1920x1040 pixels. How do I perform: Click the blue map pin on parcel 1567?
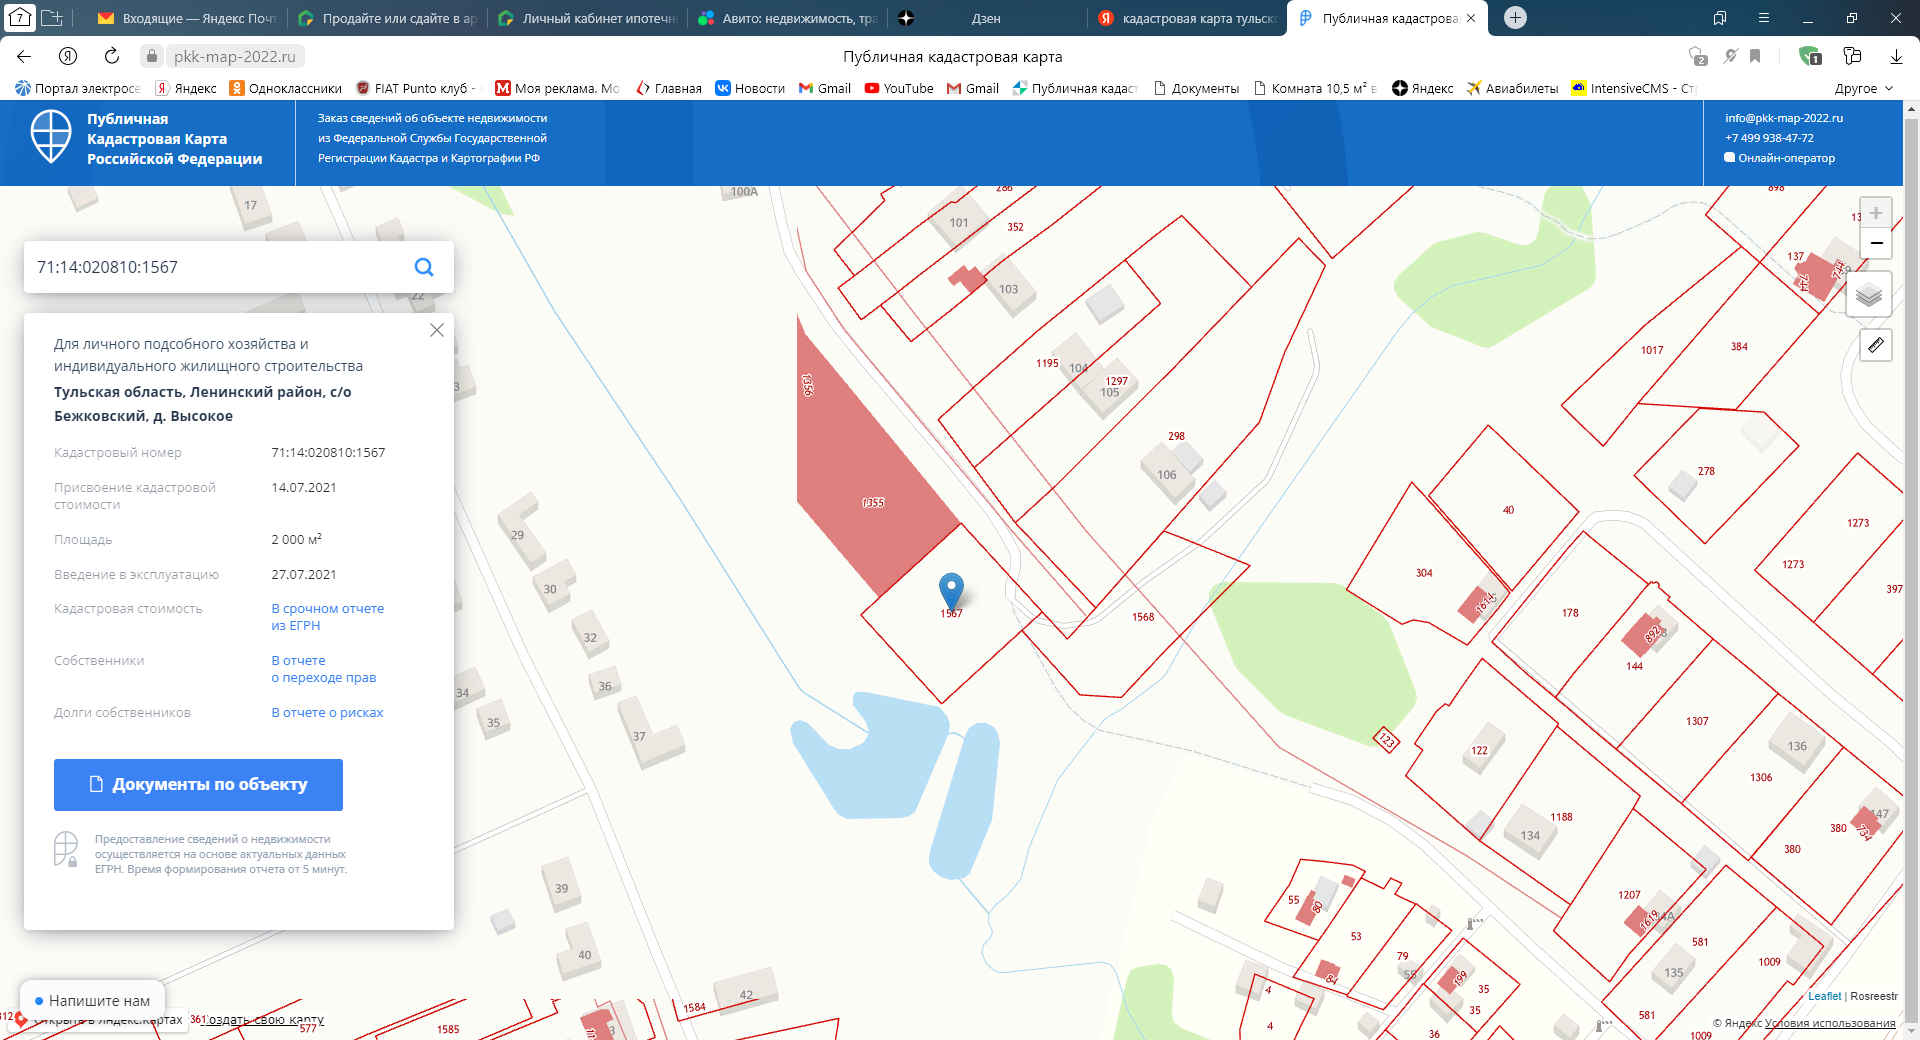[x=951, y=590]
